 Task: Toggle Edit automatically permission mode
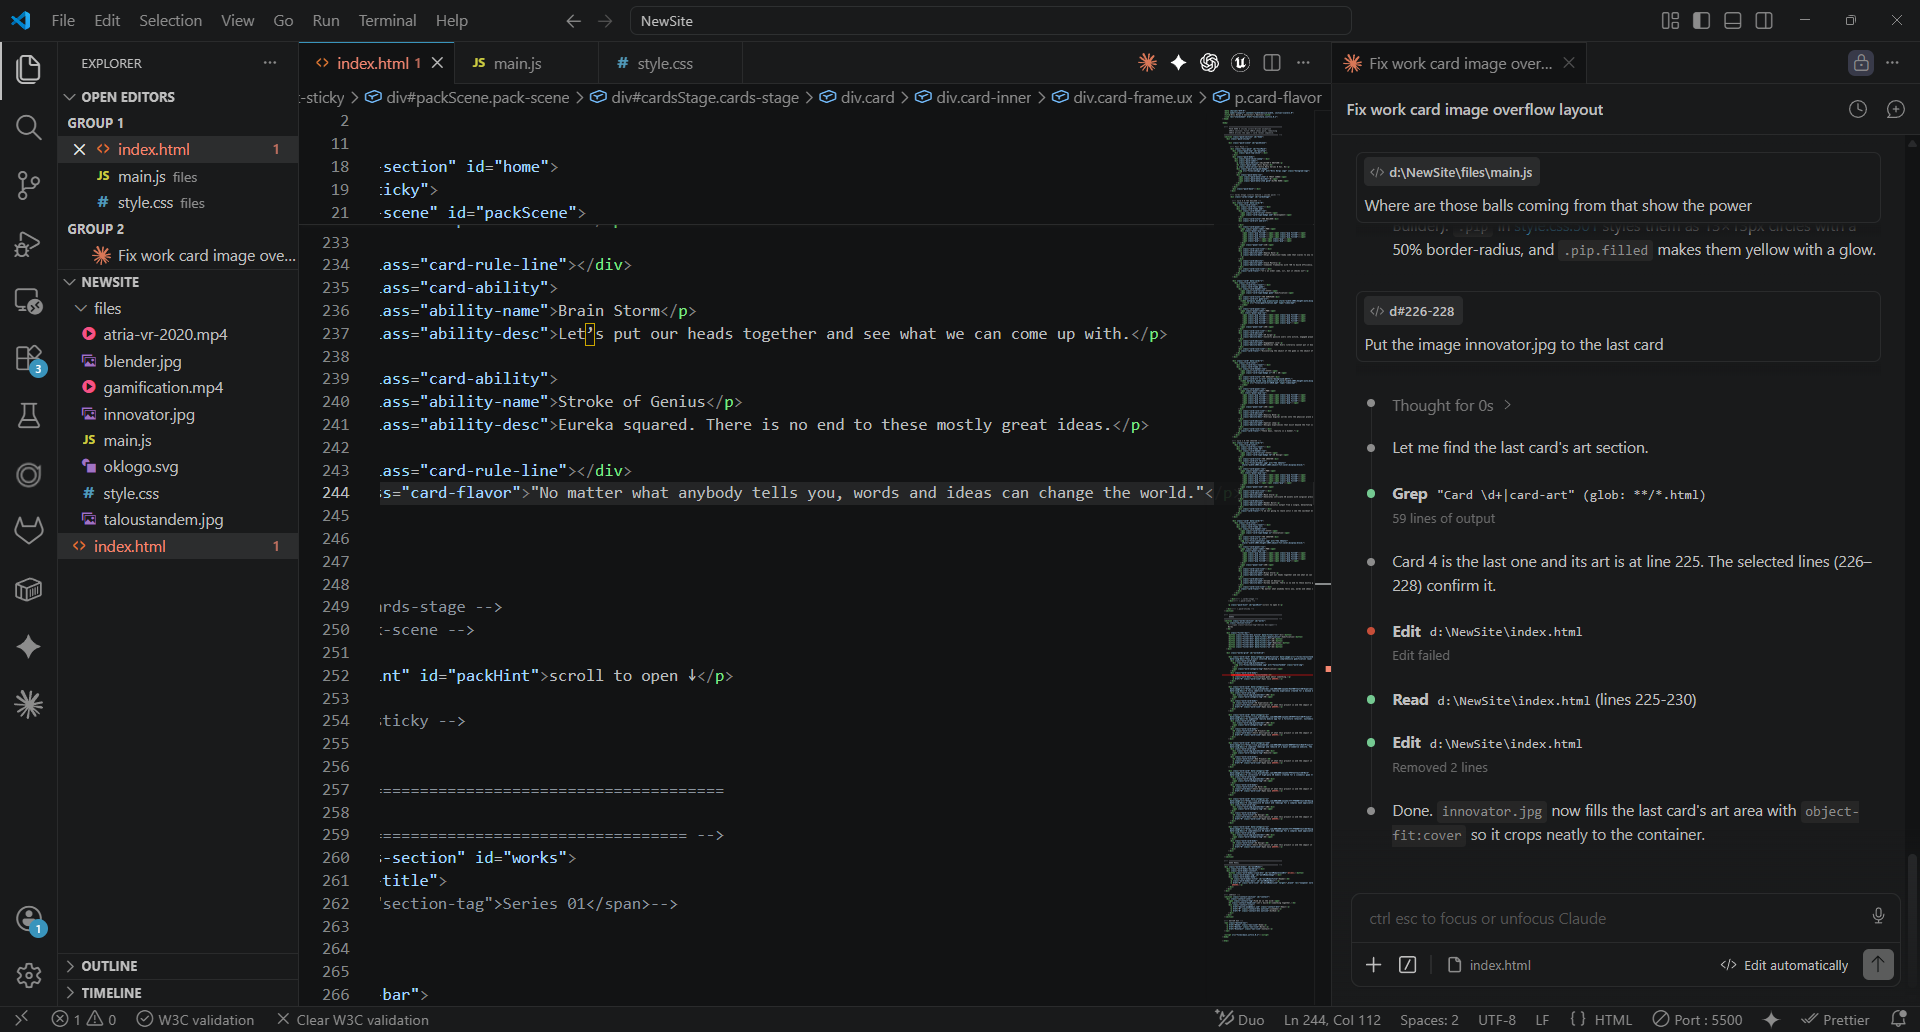point(1784,965)
